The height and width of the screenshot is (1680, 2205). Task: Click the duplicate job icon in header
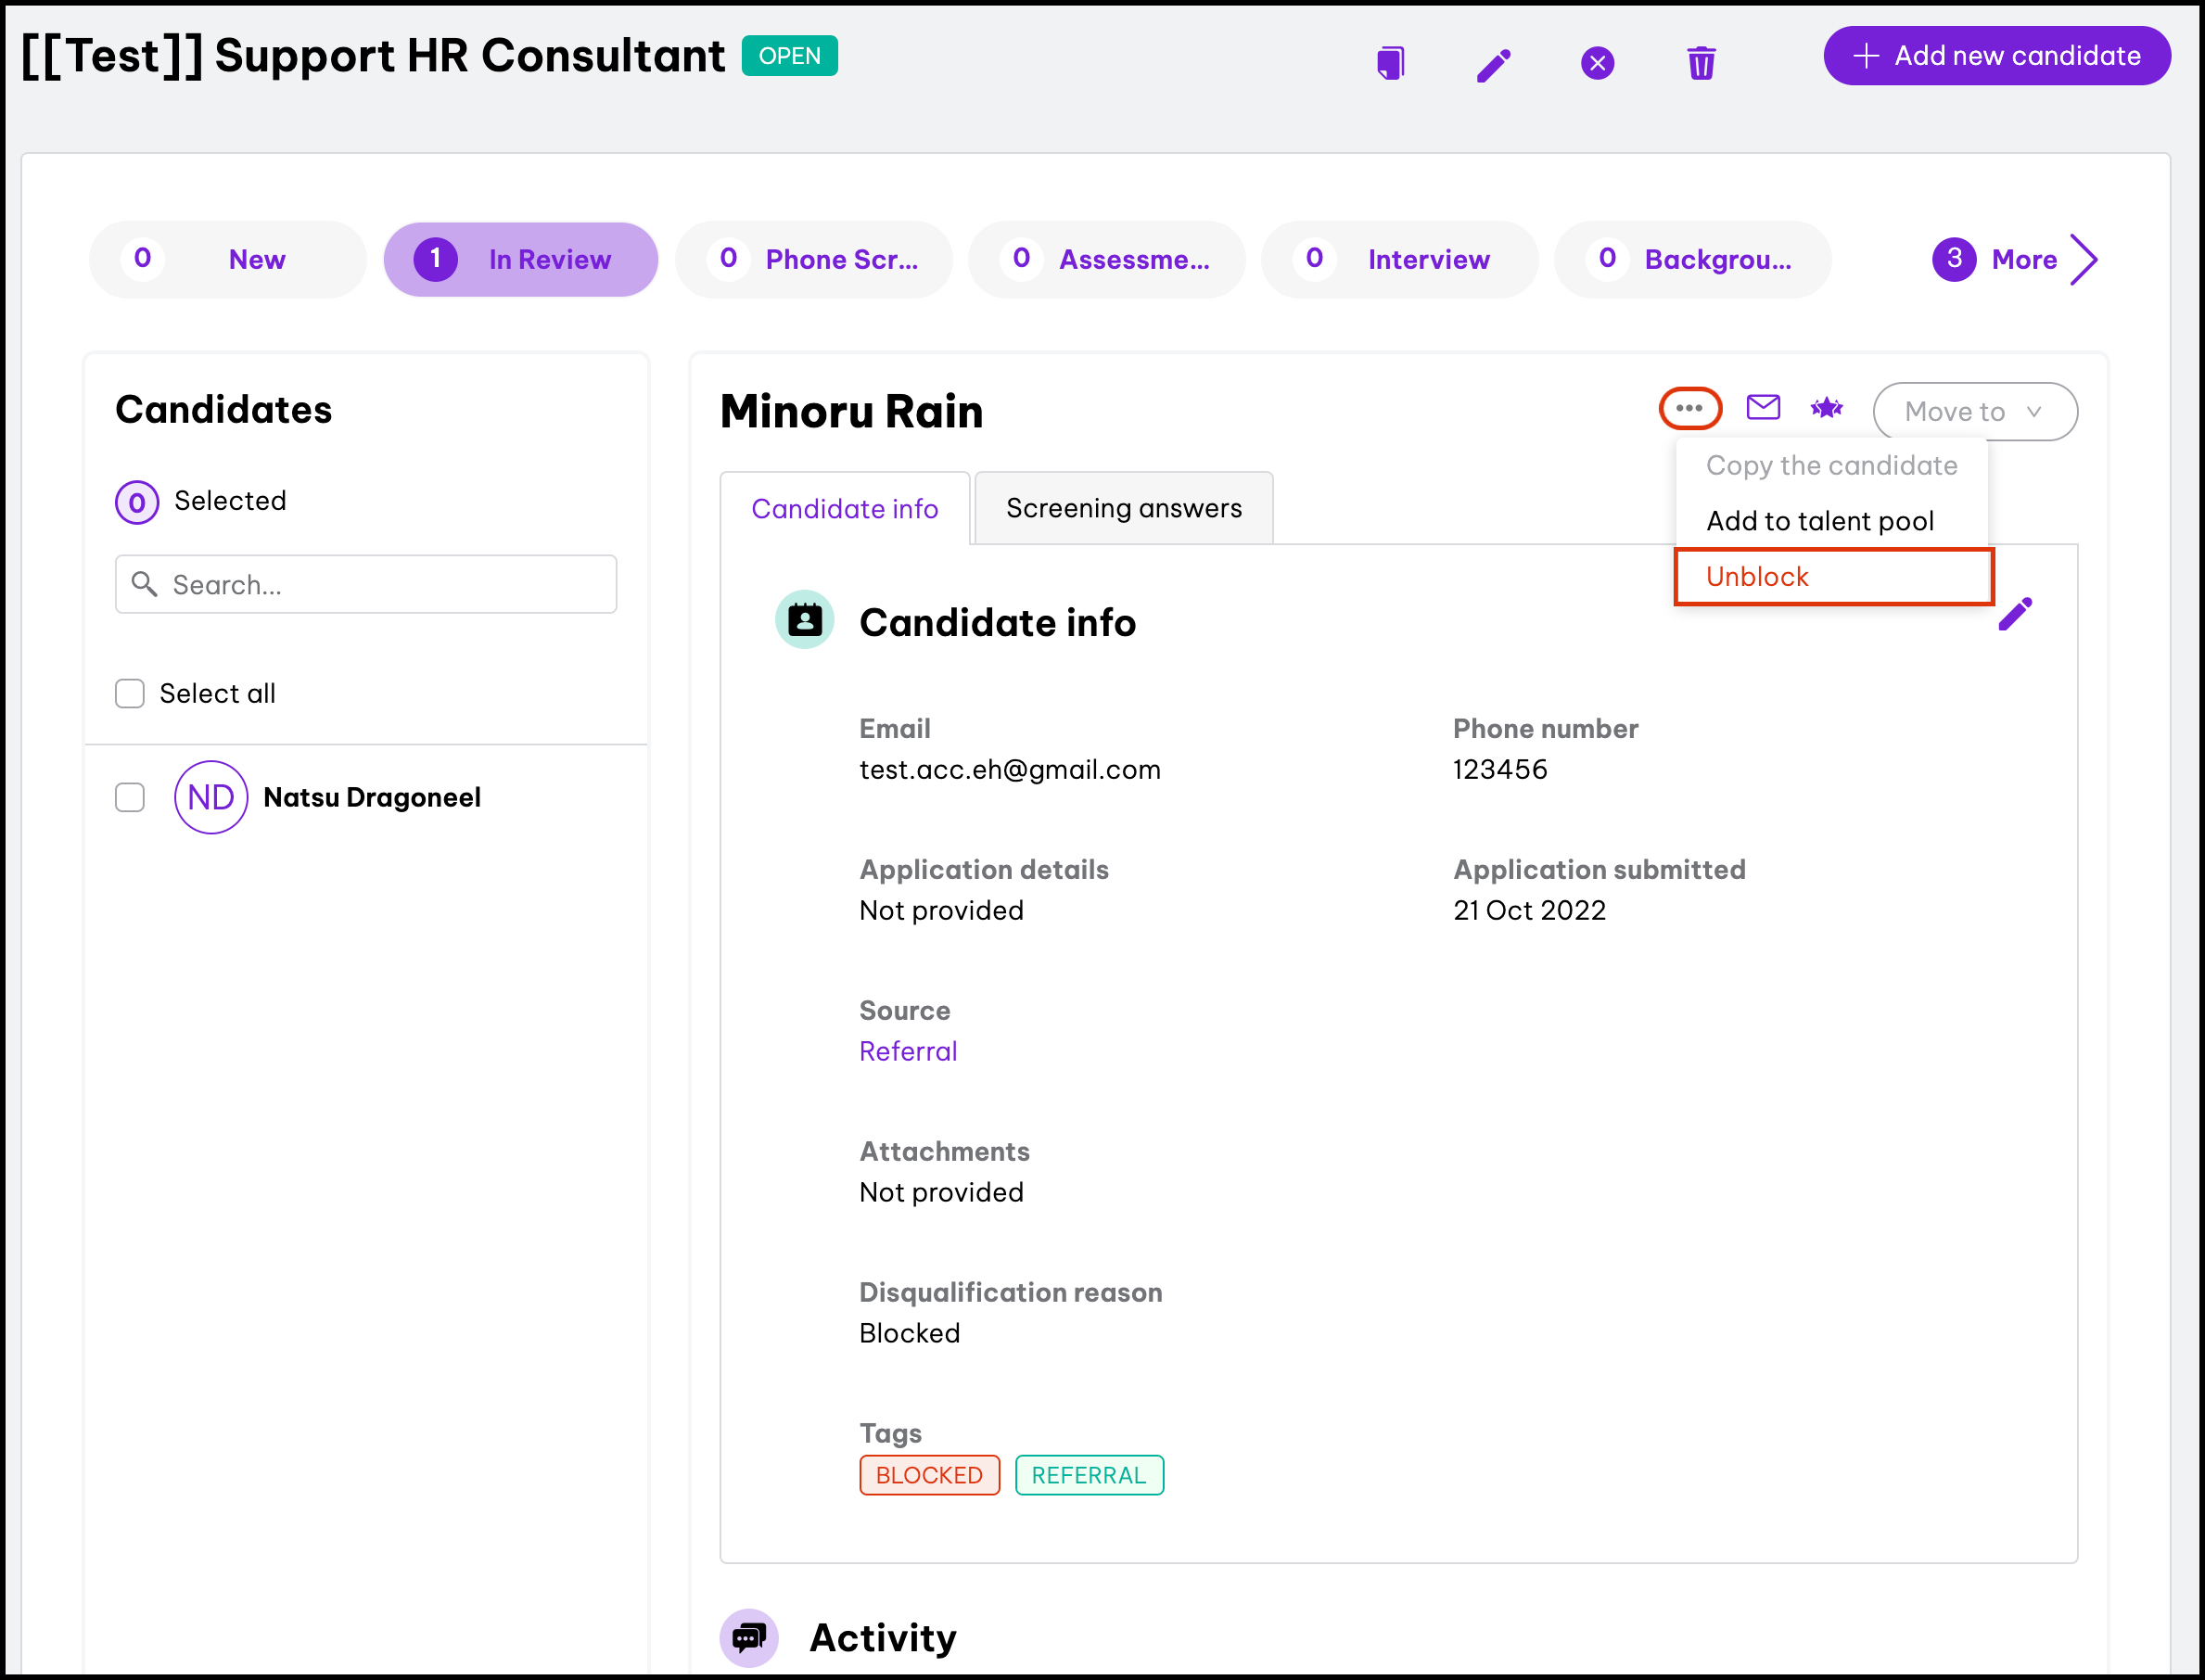click(1390, 63)
